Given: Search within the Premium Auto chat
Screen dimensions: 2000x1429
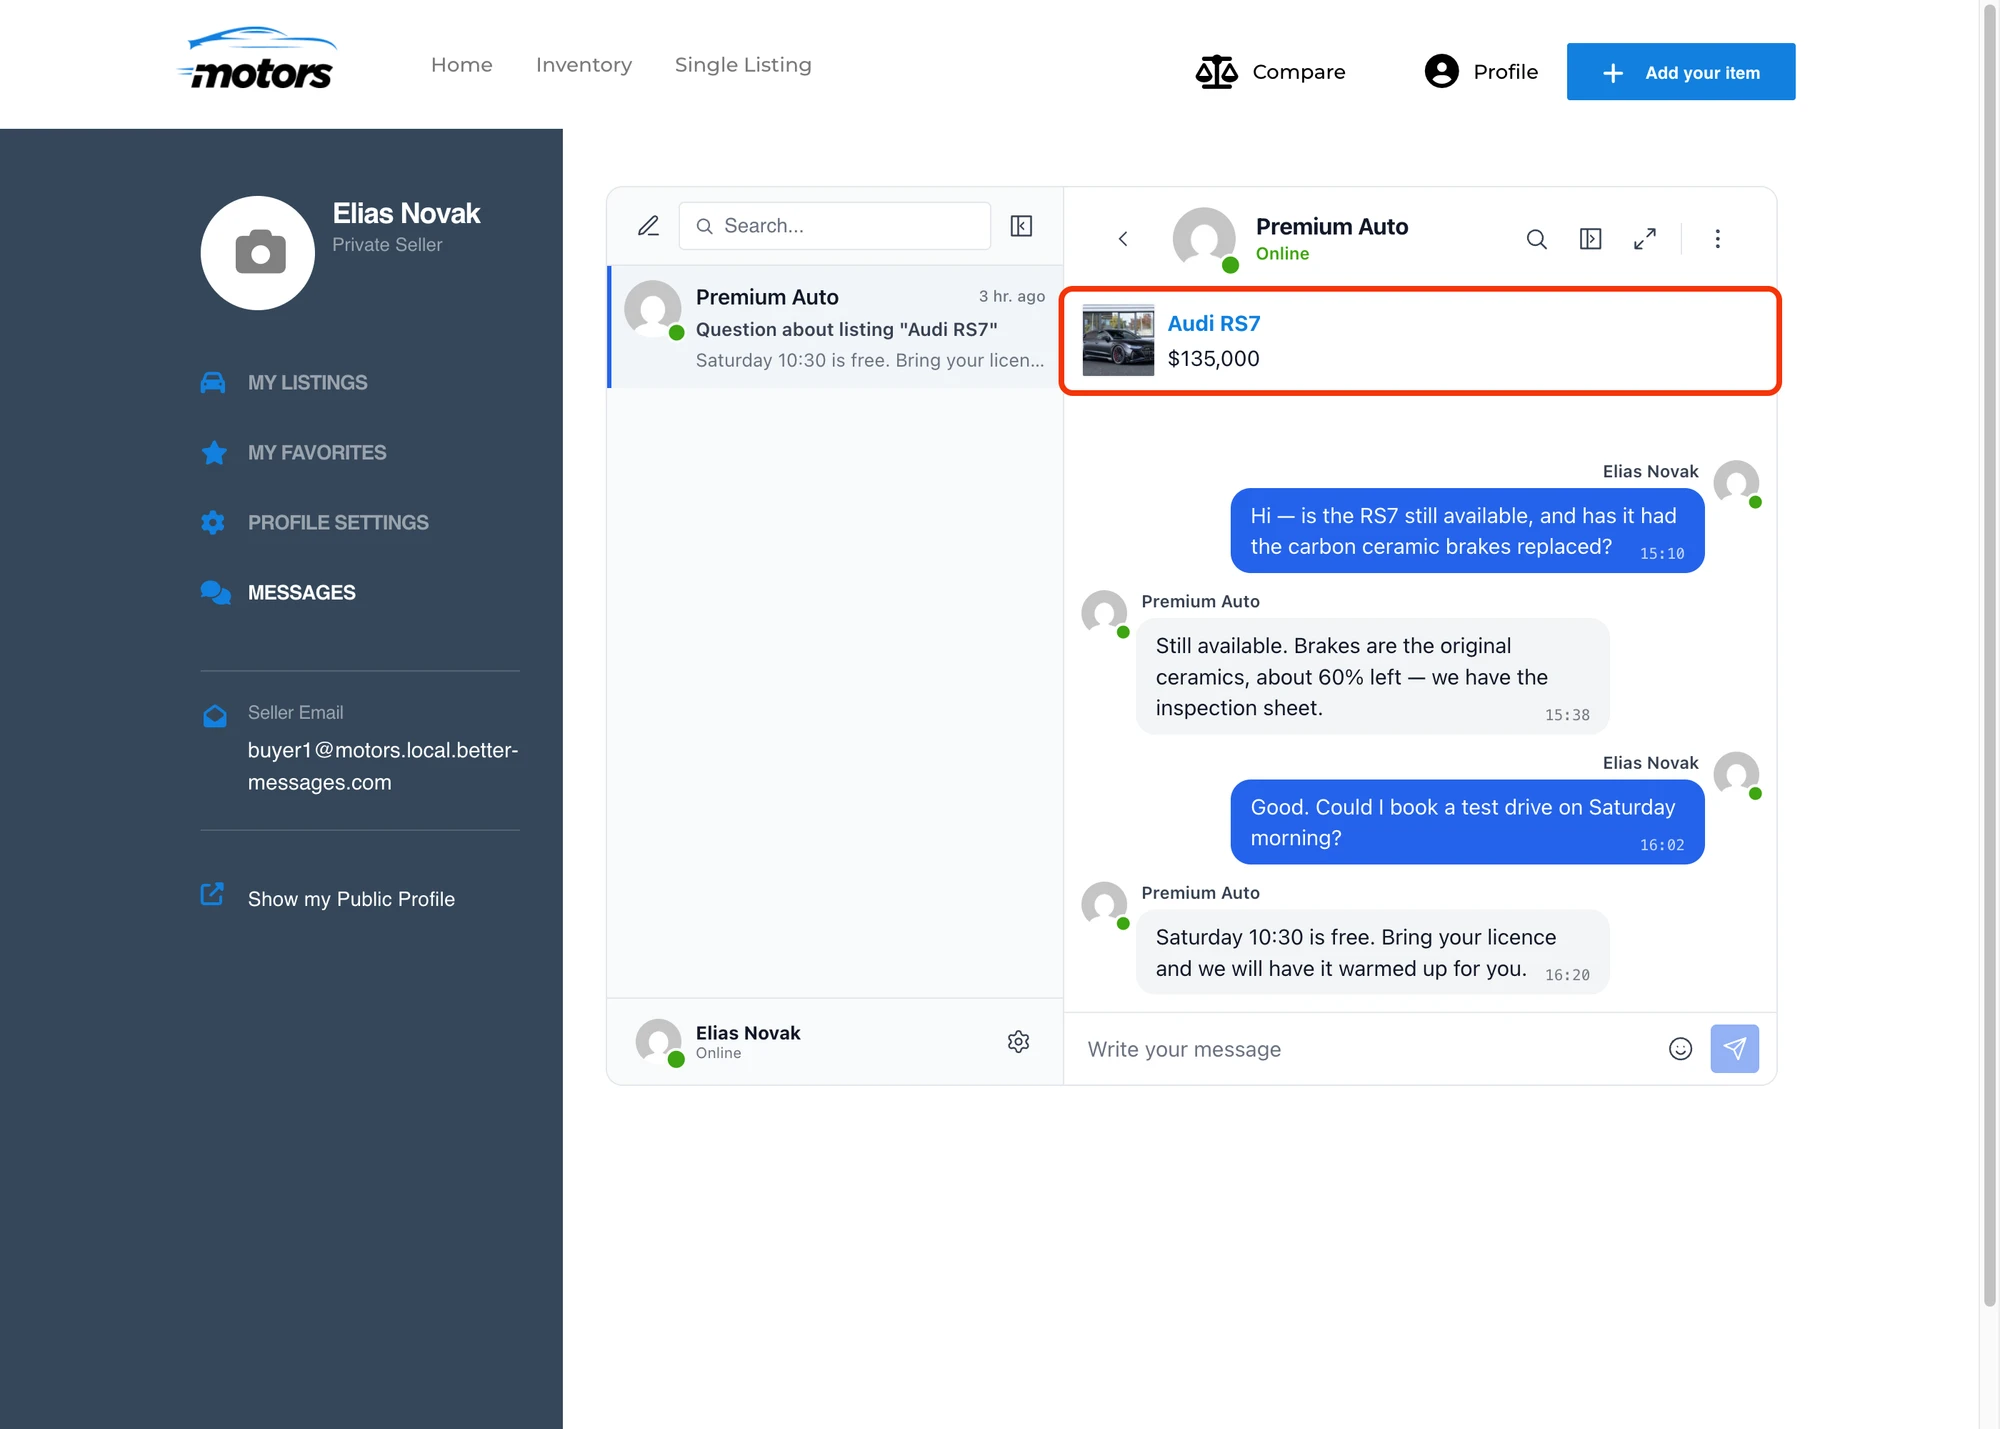Looking at the screenshot, I should tap(1537, 239).
